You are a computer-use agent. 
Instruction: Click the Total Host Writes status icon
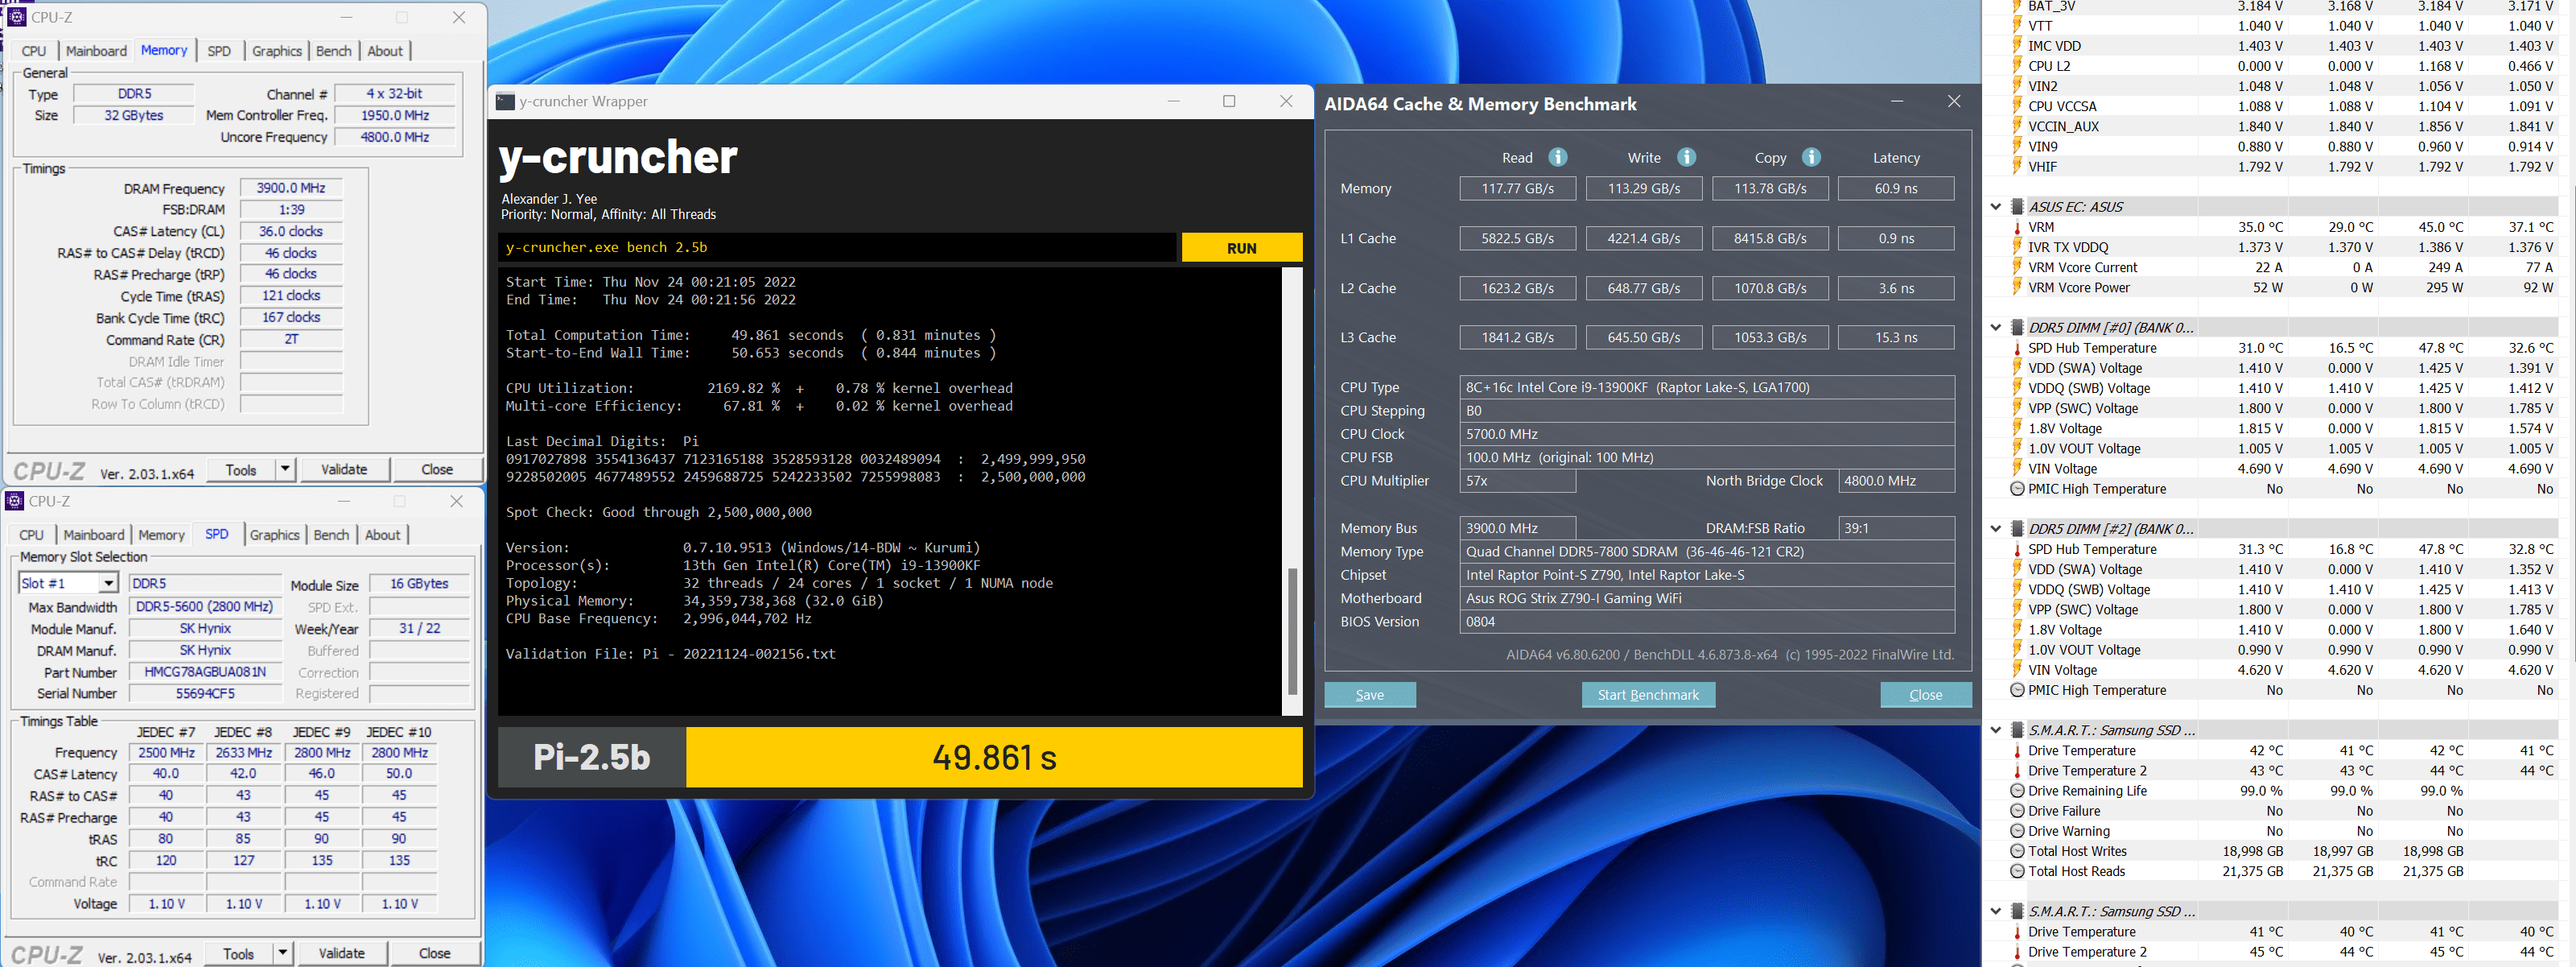coord(2017,851)
